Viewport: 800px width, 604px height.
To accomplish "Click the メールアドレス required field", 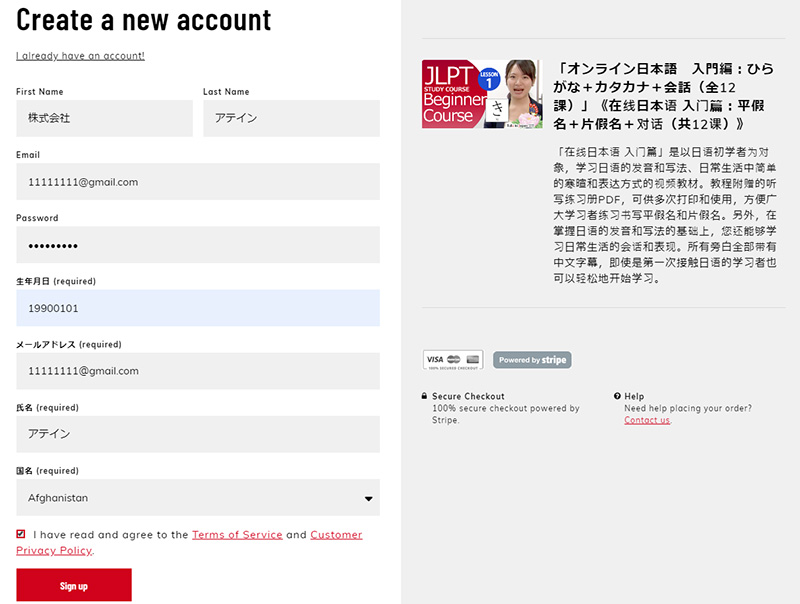I will (x=198, y=371).
